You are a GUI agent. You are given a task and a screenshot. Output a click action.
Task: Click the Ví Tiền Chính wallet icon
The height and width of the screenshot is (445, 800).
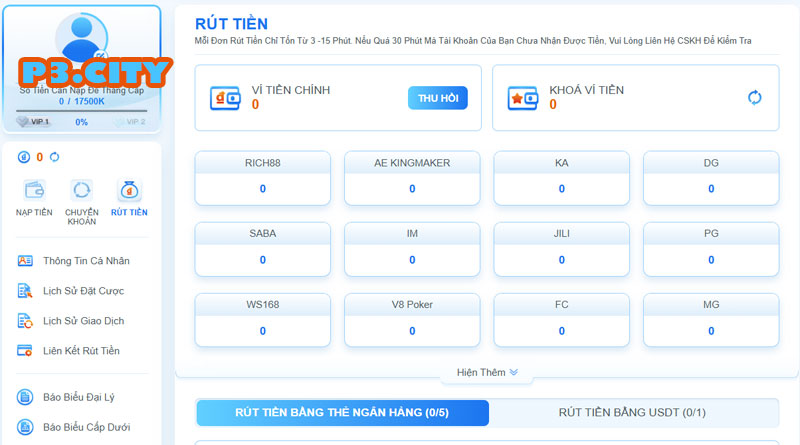(225, 98)
